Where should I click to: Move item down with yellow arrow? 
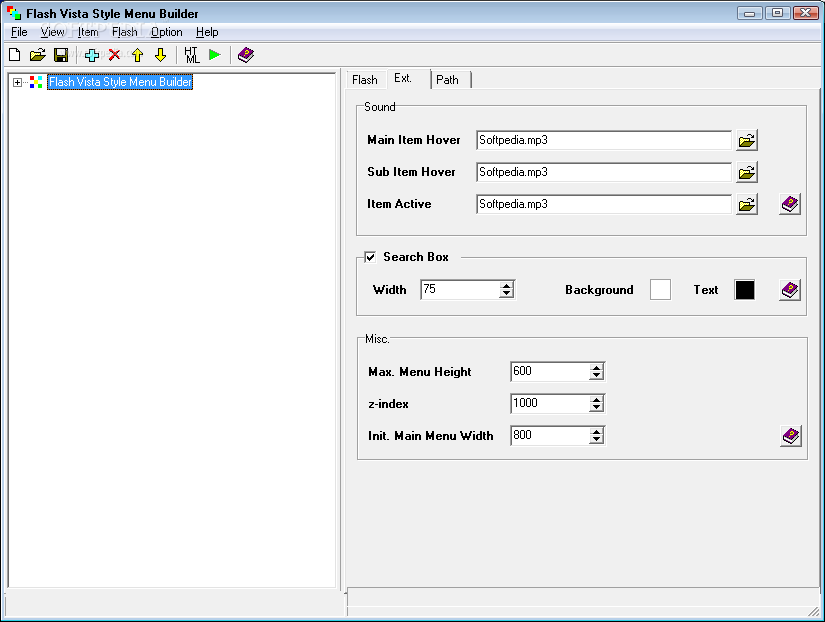coord(160,55)
